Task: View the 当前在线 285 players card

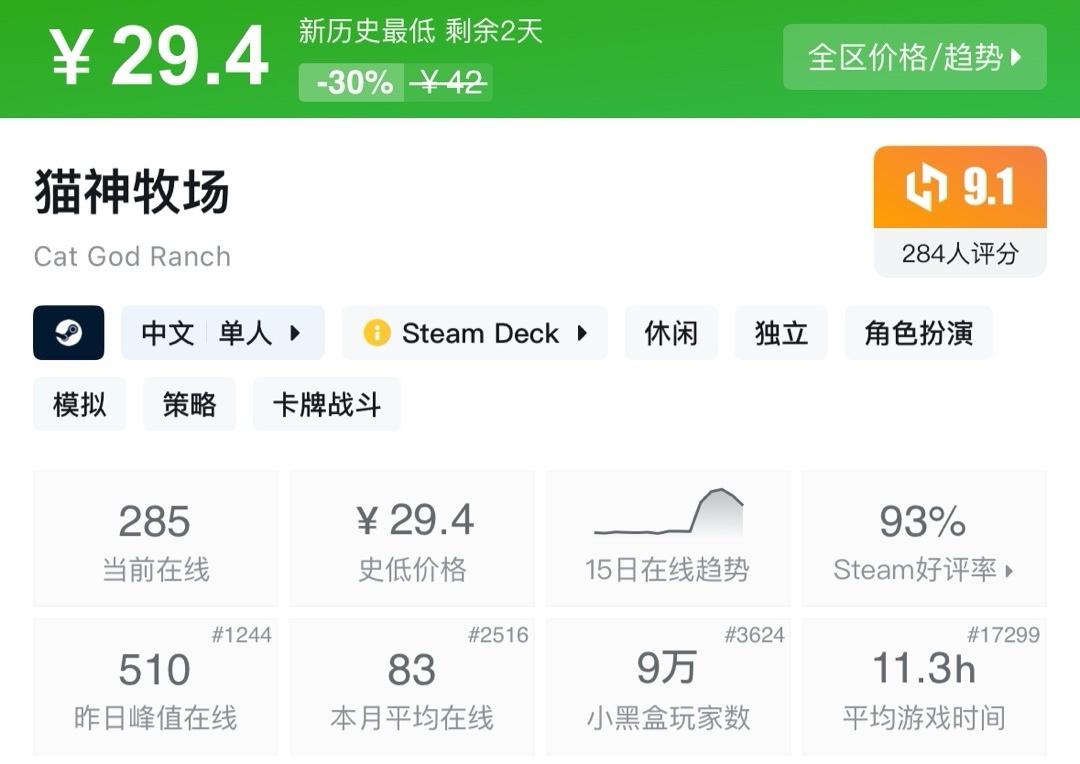Action: tap(156, 539)
